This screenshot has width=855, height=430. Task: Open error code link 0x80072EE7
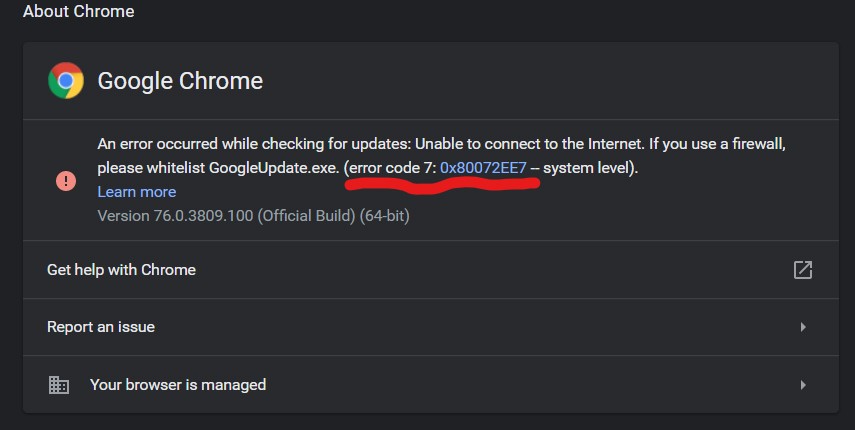point(483,168)
